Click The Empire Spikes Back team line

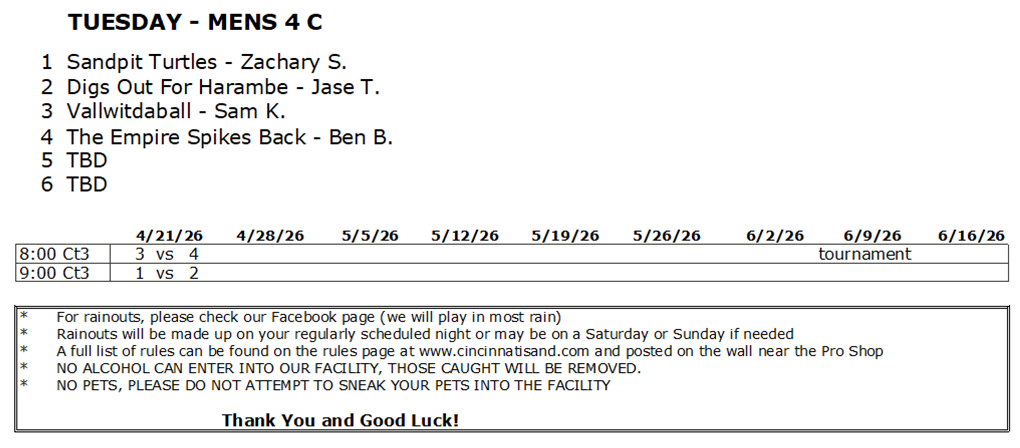click(x=229, y=137)
